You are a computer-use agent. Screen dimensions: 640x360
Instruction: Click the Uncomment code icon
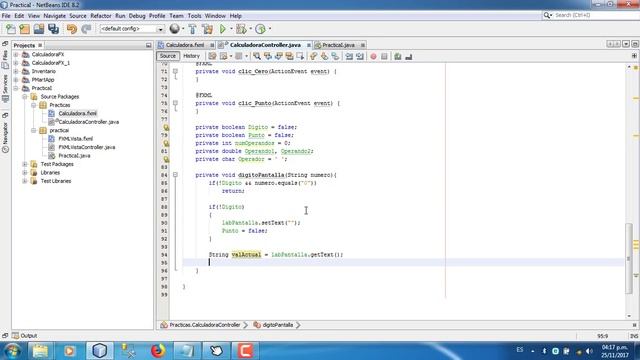click(409, 56)
